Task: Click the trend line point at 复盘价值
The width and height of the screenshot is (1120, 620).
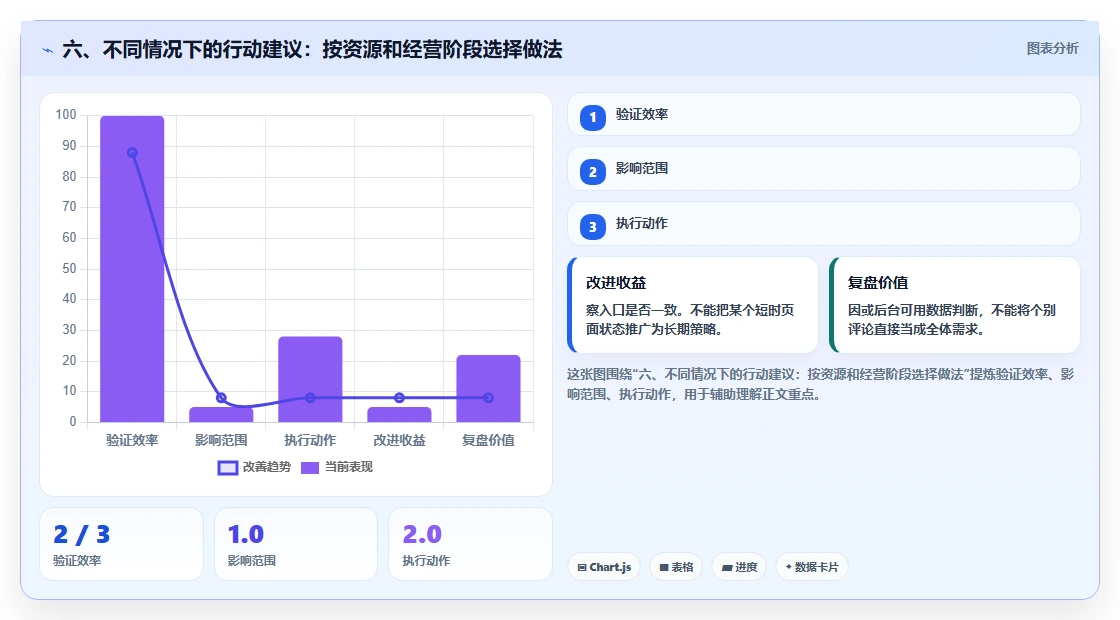Action: [489, 398]
